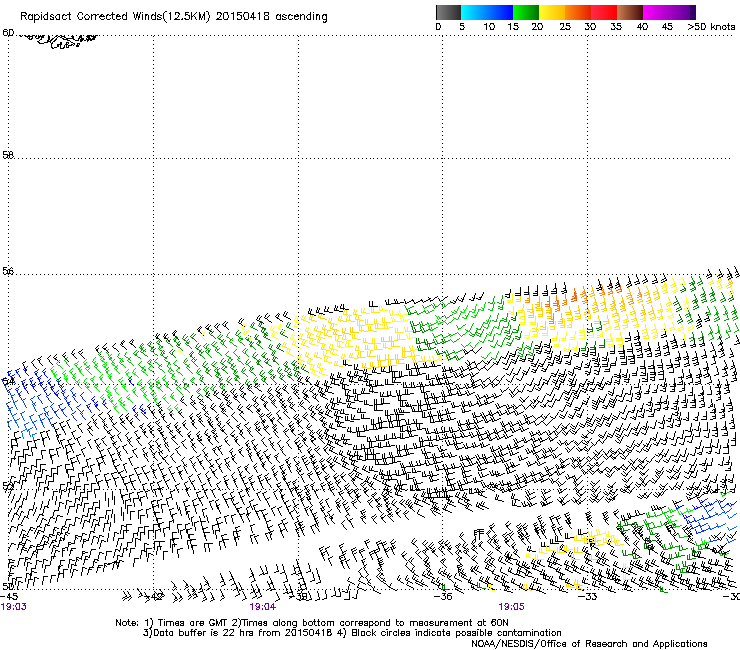
Task: Click the yellow 20-25 knots legend color
Action: tap(552, 12)
